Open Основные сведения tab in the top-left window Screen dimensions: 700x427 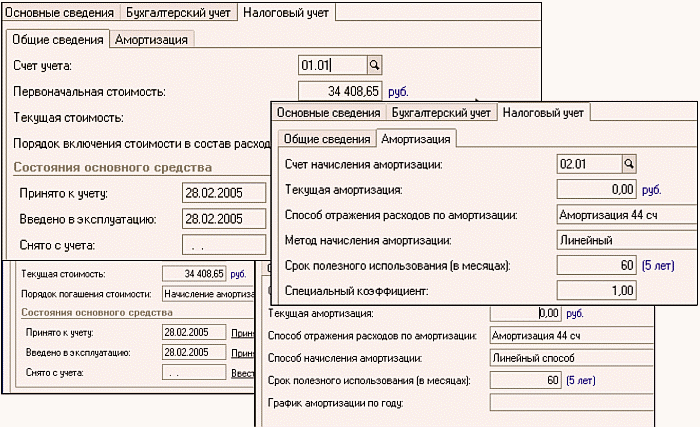(60, 14)
